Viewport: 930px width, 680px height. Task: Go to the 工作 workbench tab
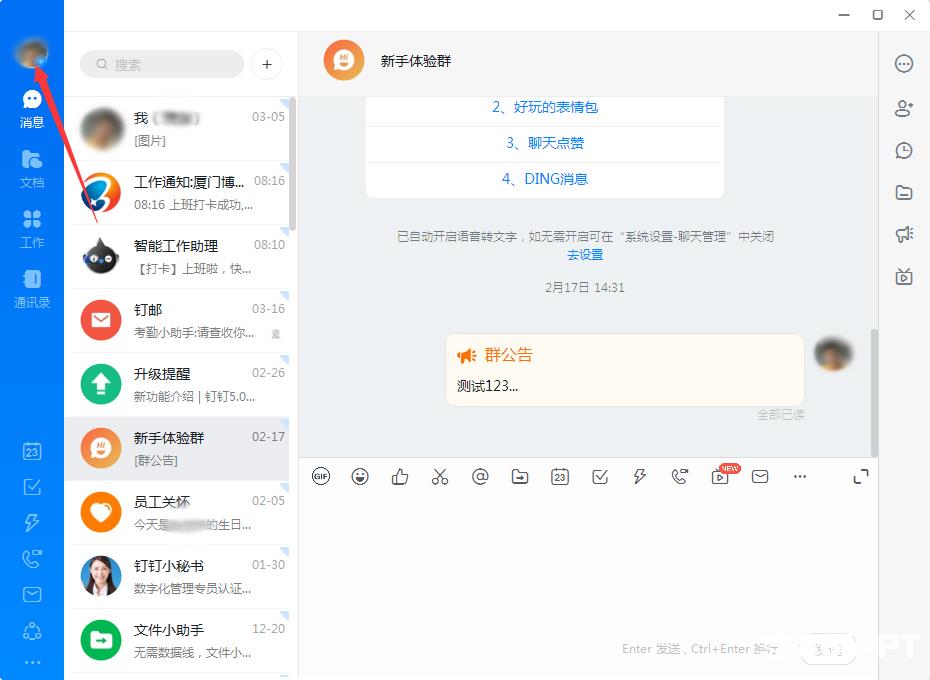pos(31,229)
